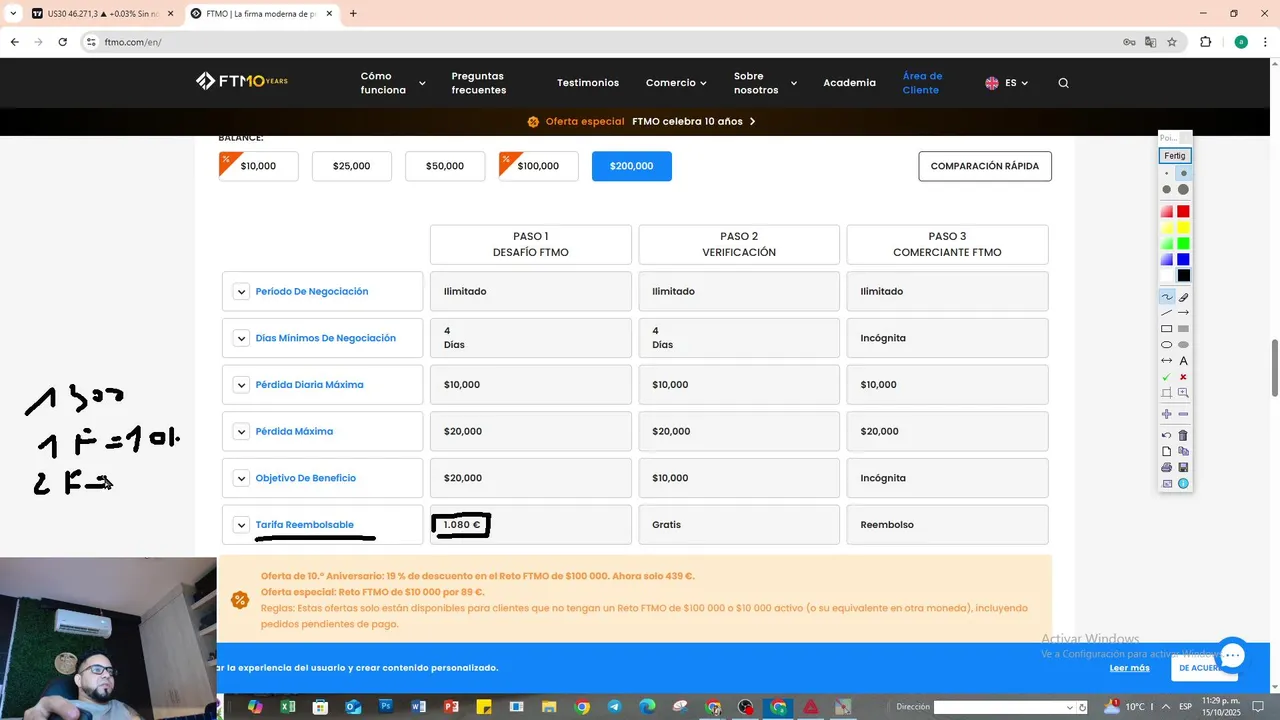Click the floppy disk save icon
This screenshot has height=720, width=1280.
click(1183, 467)
